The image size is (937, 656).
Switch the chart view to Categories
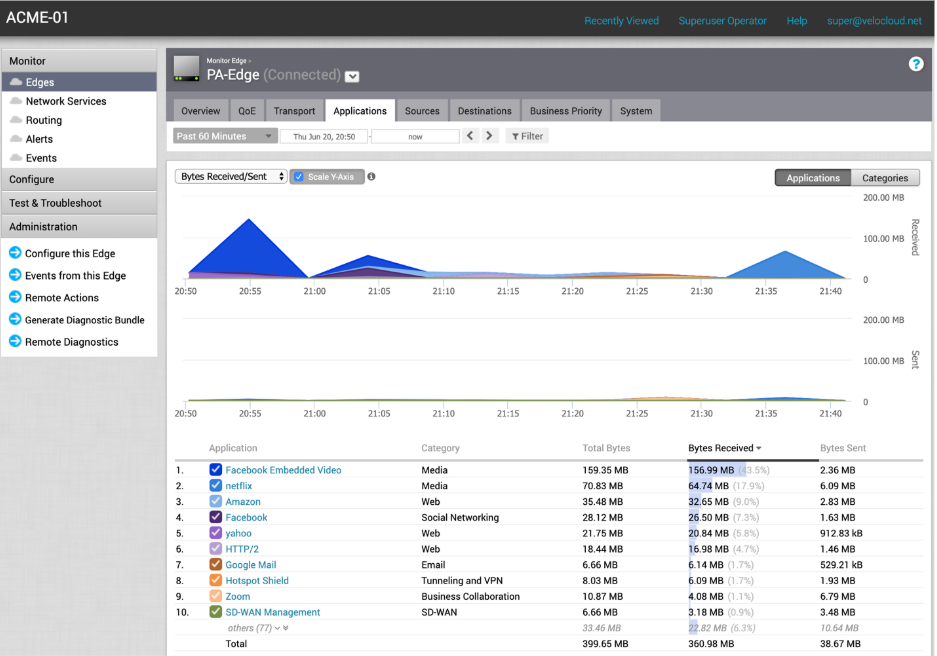pos(886,177)
